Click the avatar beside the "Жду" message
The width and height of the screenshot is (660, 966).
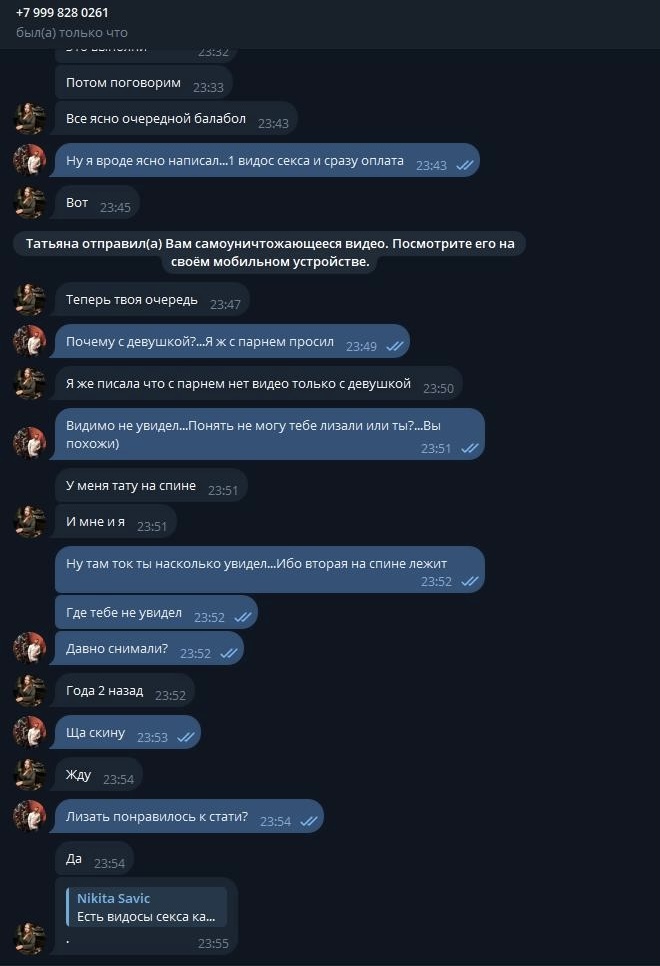(30, 774)
